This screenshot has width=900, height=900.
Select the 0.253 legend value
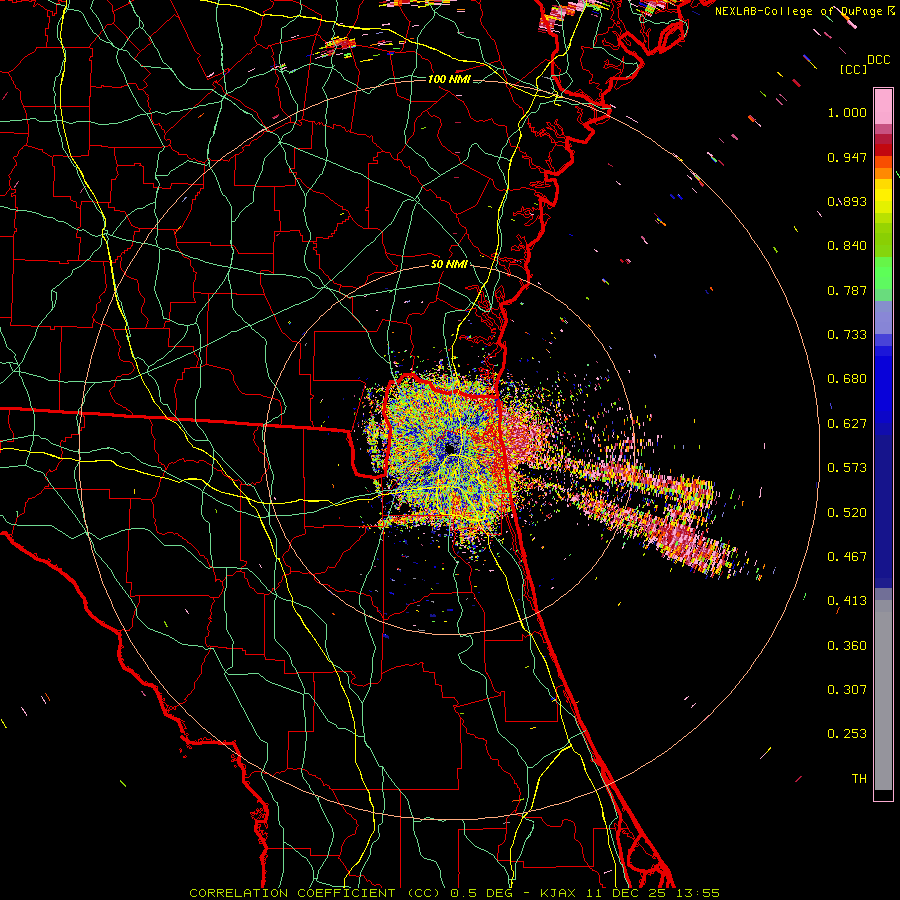click(x=847, y=734)
